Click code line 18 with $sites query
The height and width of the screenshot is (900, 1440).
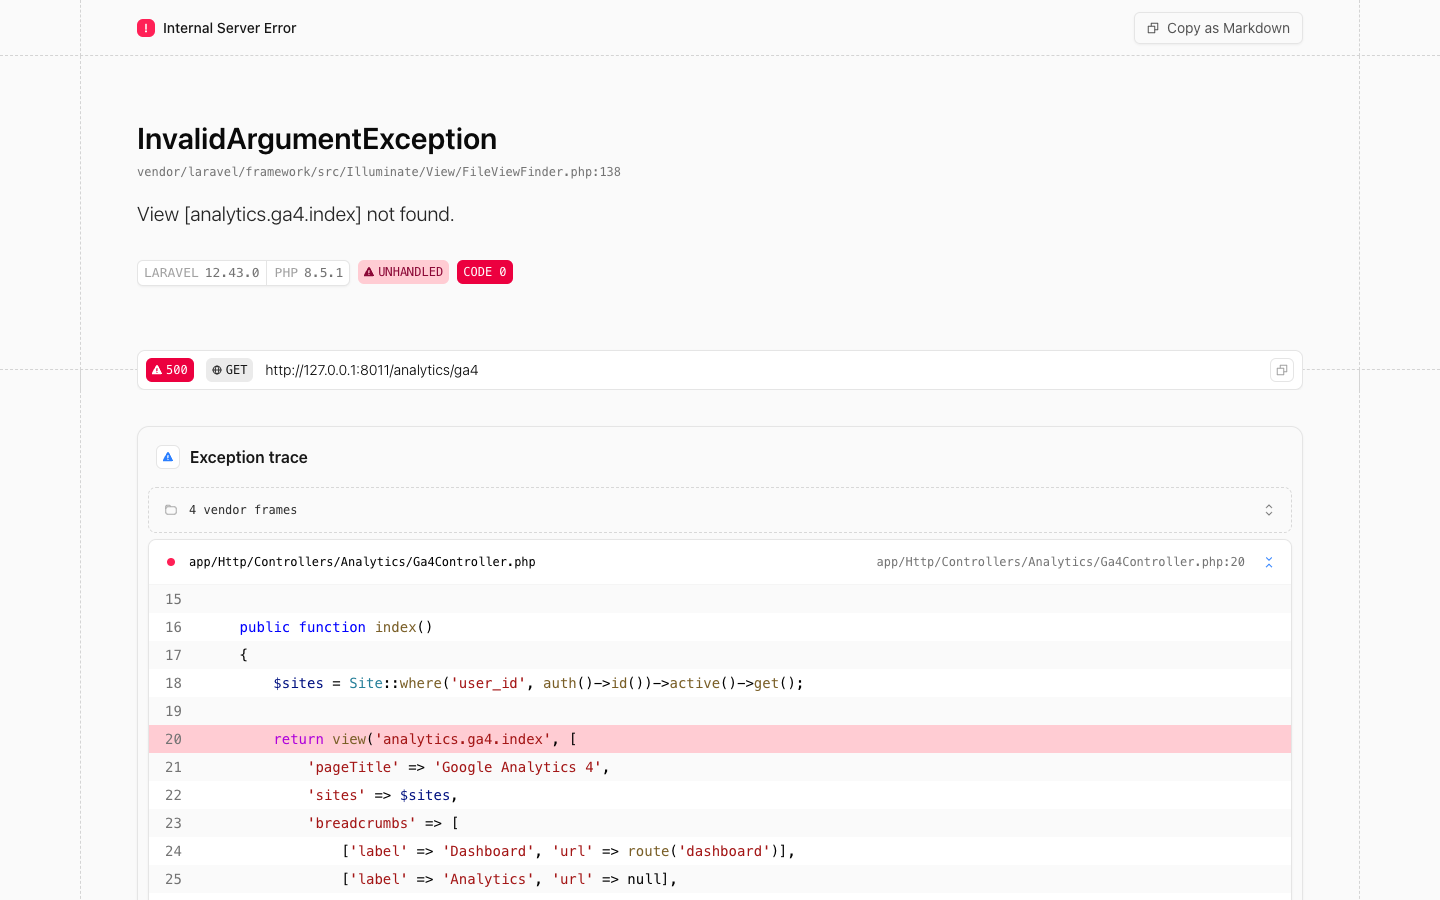point(720,683)
